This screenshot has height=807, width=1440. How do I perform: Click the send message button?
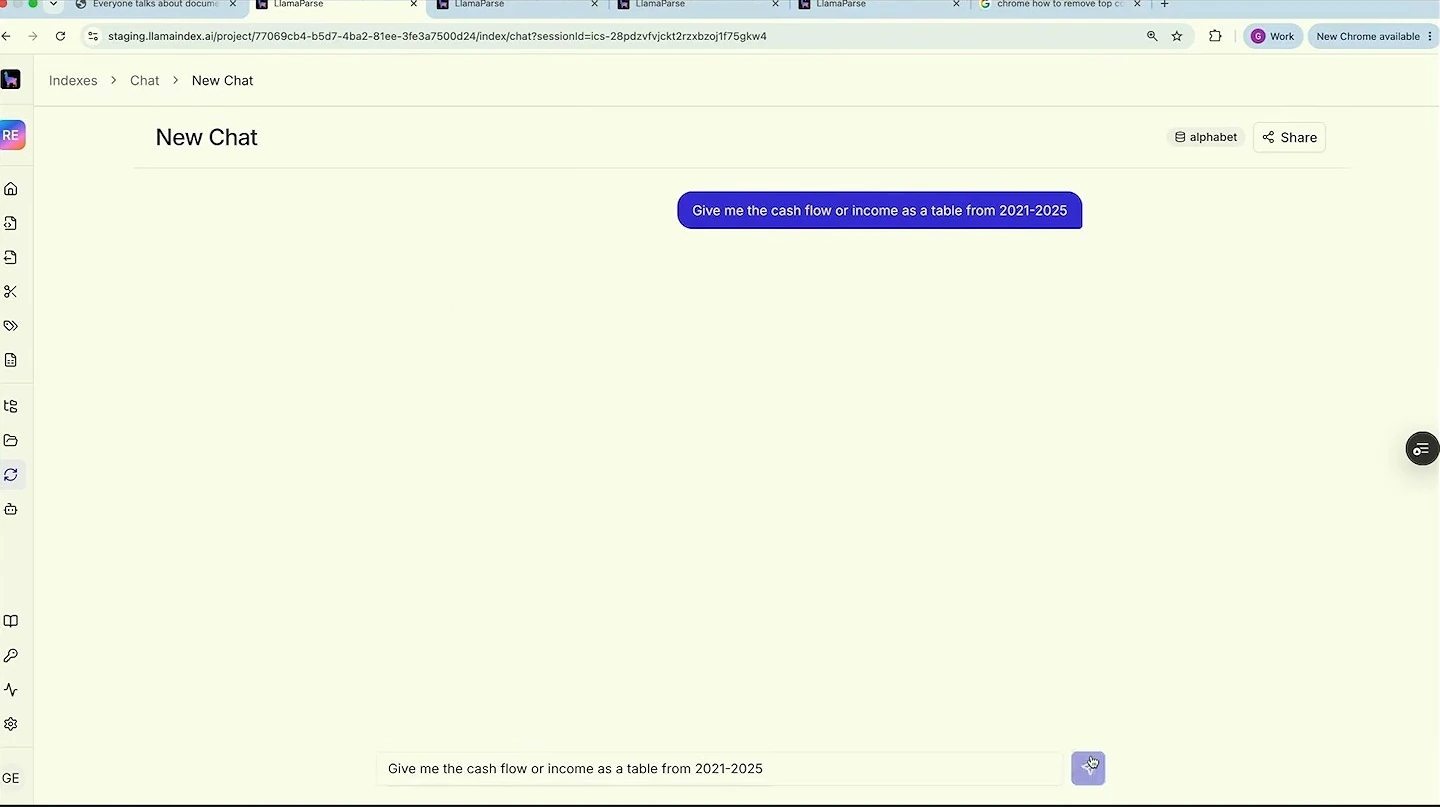tap(1088, 768)
